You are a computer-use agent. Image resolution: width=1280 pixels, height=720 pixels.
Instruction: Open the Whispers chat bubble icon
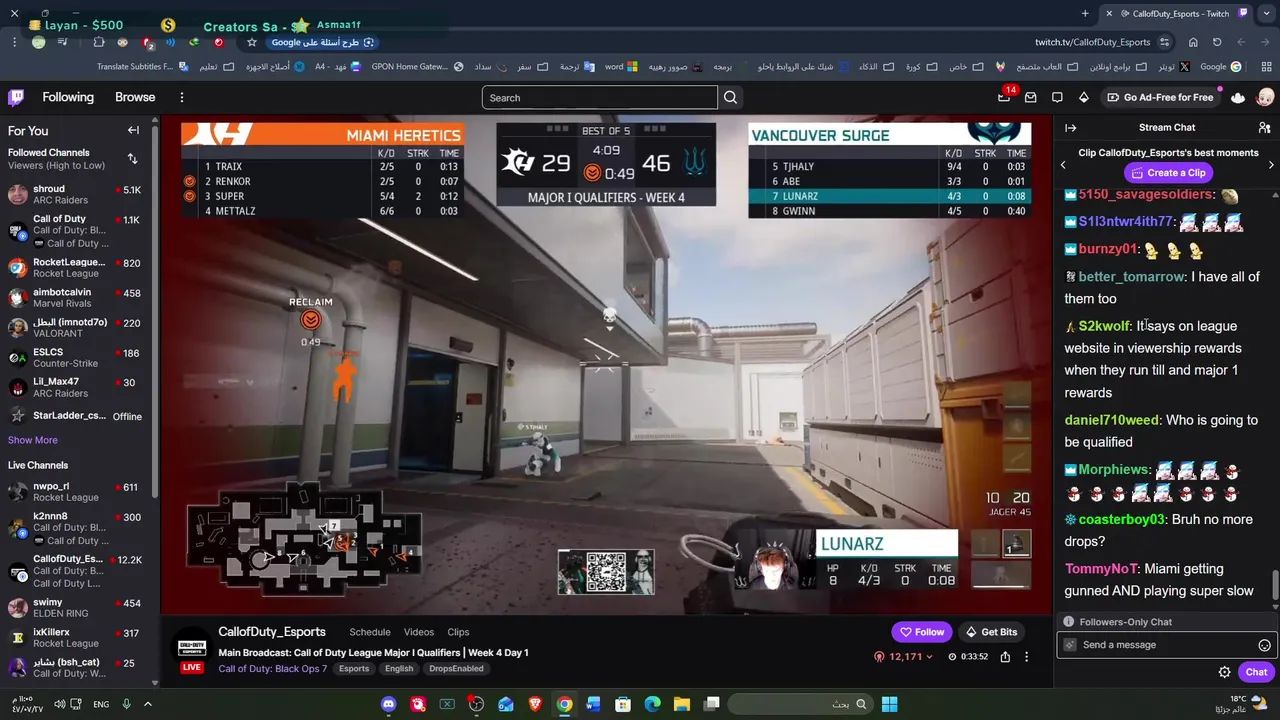coord(1057,97)
